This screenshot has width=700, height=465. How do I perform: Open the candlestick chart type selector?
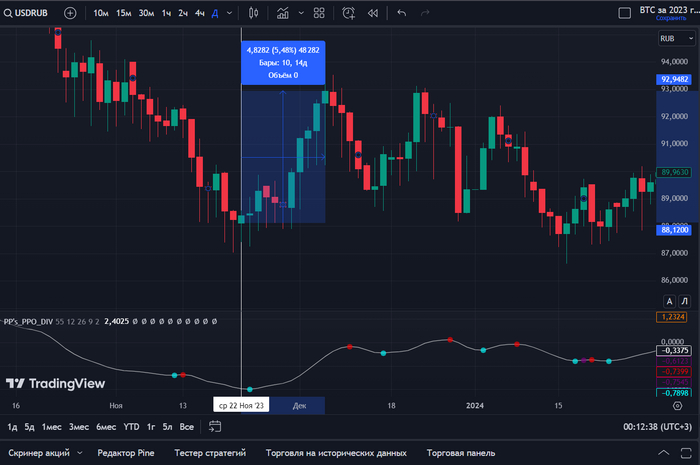253,13
